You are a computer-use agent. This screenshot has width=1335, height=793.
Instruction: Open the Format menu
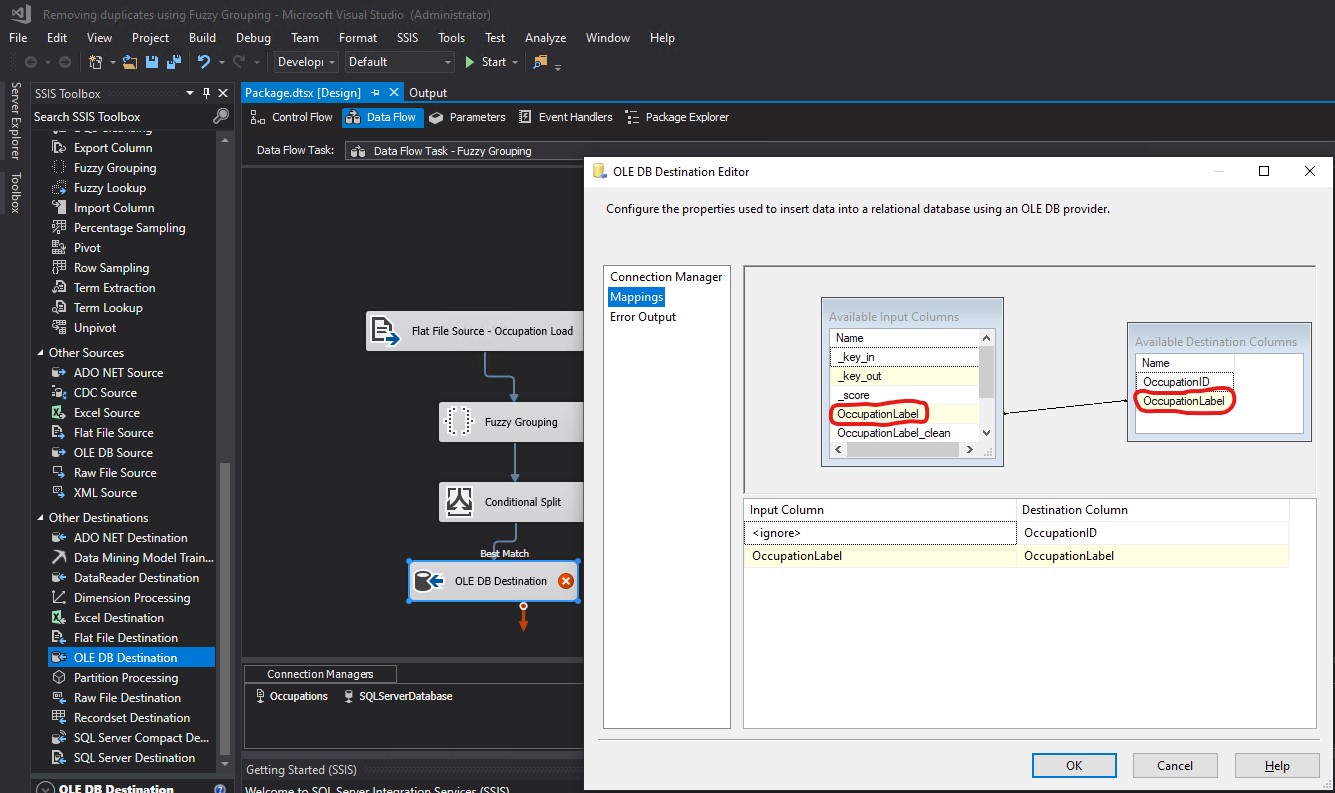(358, 38)
